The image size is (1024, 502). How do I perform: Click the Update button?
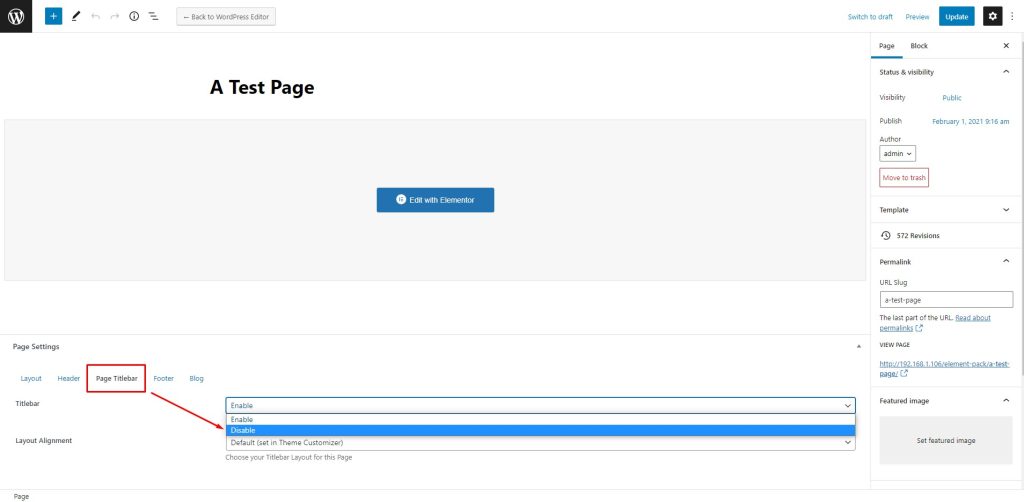pos(957,16)
